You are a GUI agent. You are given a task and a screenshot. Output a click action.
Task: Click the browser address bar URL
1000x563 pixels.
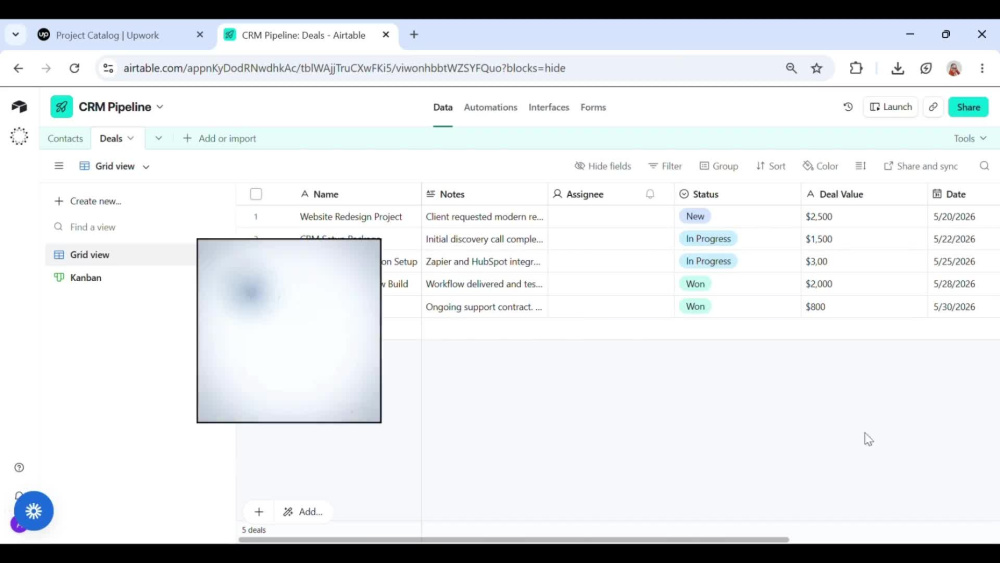344,68
